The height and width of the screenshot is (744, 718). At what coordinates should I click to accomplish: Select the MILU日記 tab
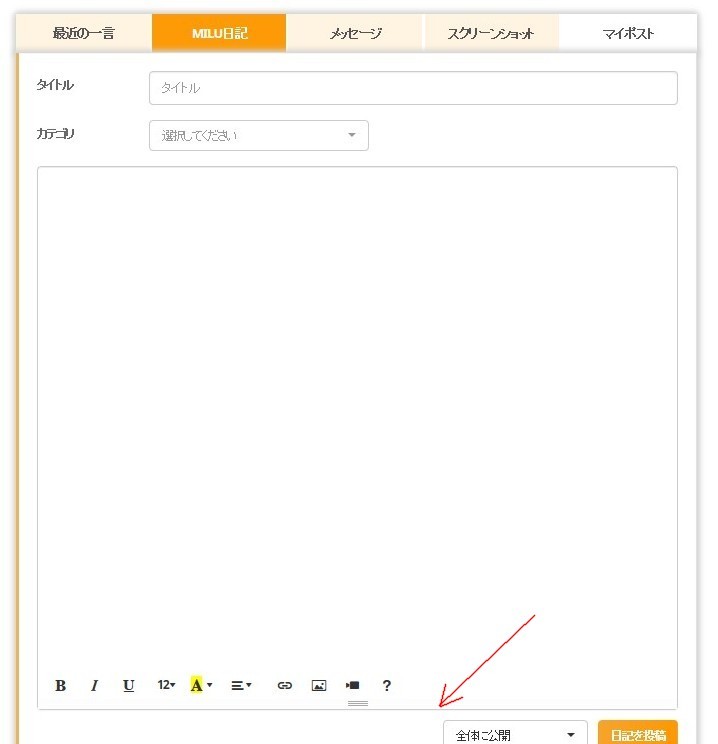219,34
